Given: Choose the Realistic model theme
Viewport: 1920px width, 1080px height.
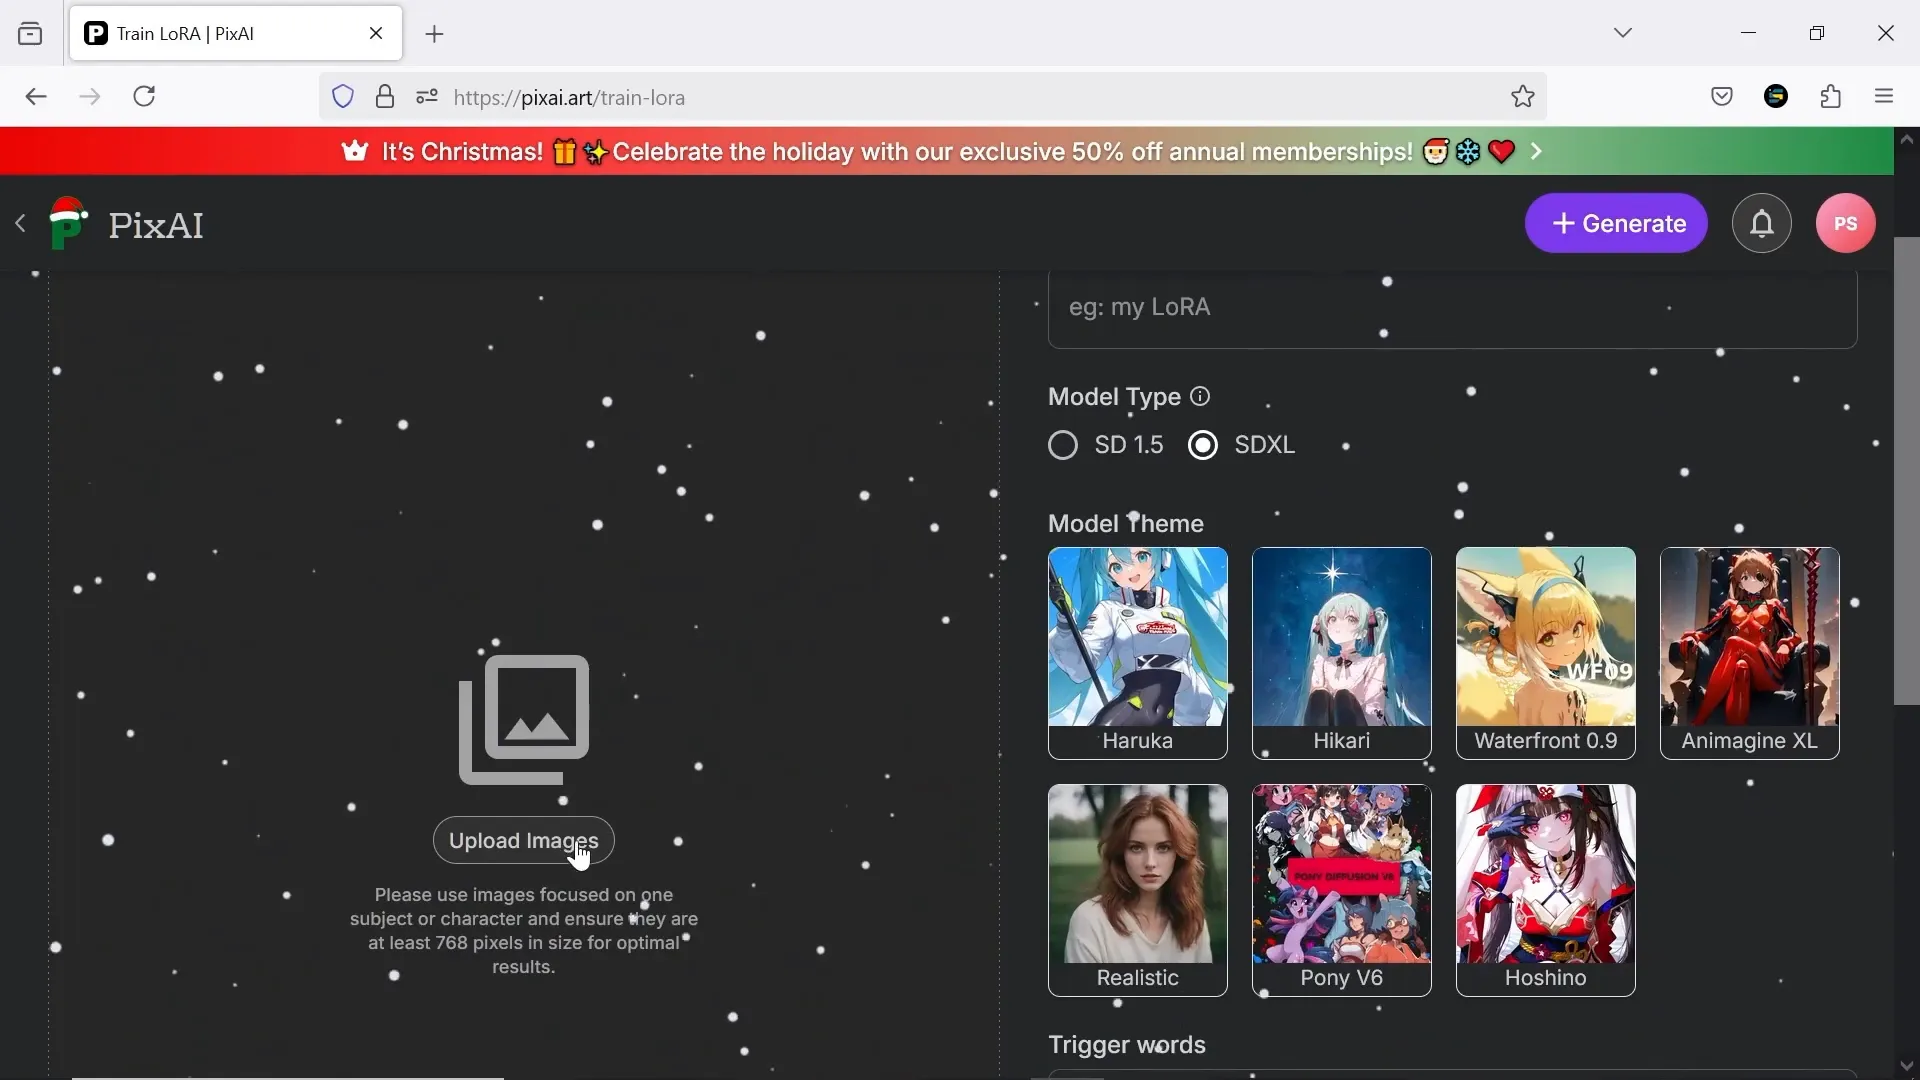Looking at the screenshot, I should pyautogui.click(x=1138, y=890).
